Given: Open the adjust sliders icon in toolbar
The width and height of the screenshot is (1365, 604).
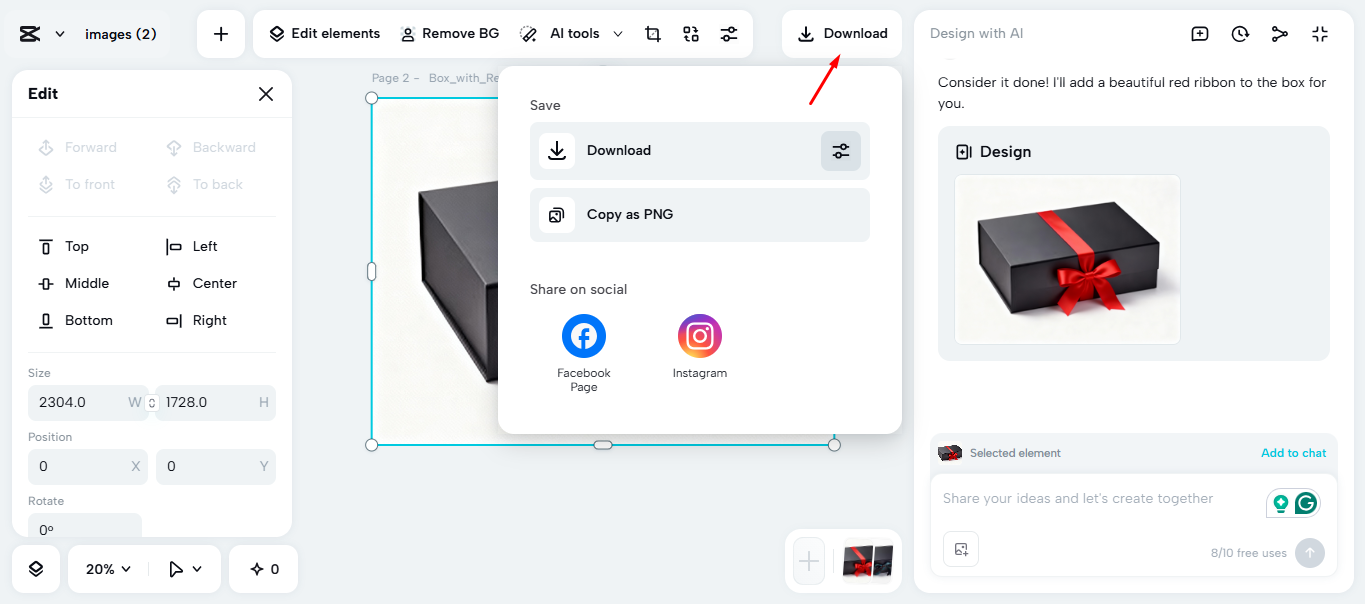Looking at the screenshot, I should [x=729, y=34].
